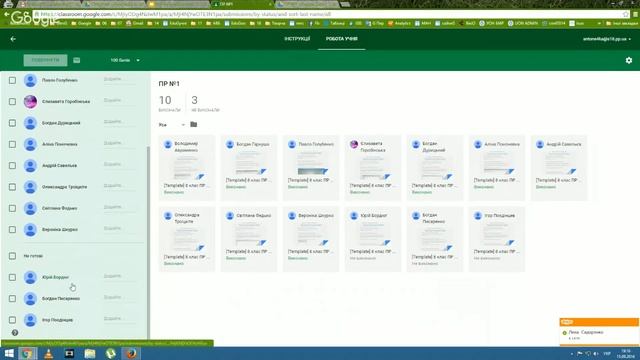Open Ігор Поздняцев's submission card
Screen dimensions: 640x360
click(497, 239)
